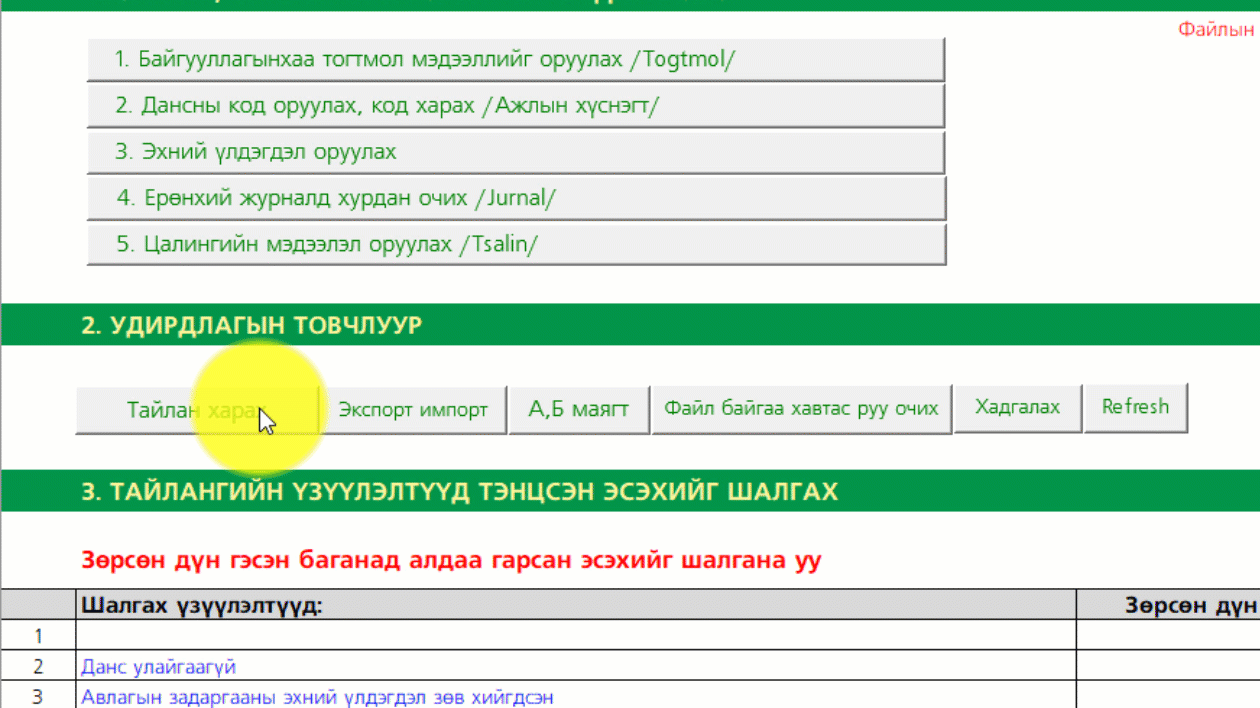Click 'Тайлан харах' highlighted button
This screenshot has height=708, width=1260.
pos(196,409)
